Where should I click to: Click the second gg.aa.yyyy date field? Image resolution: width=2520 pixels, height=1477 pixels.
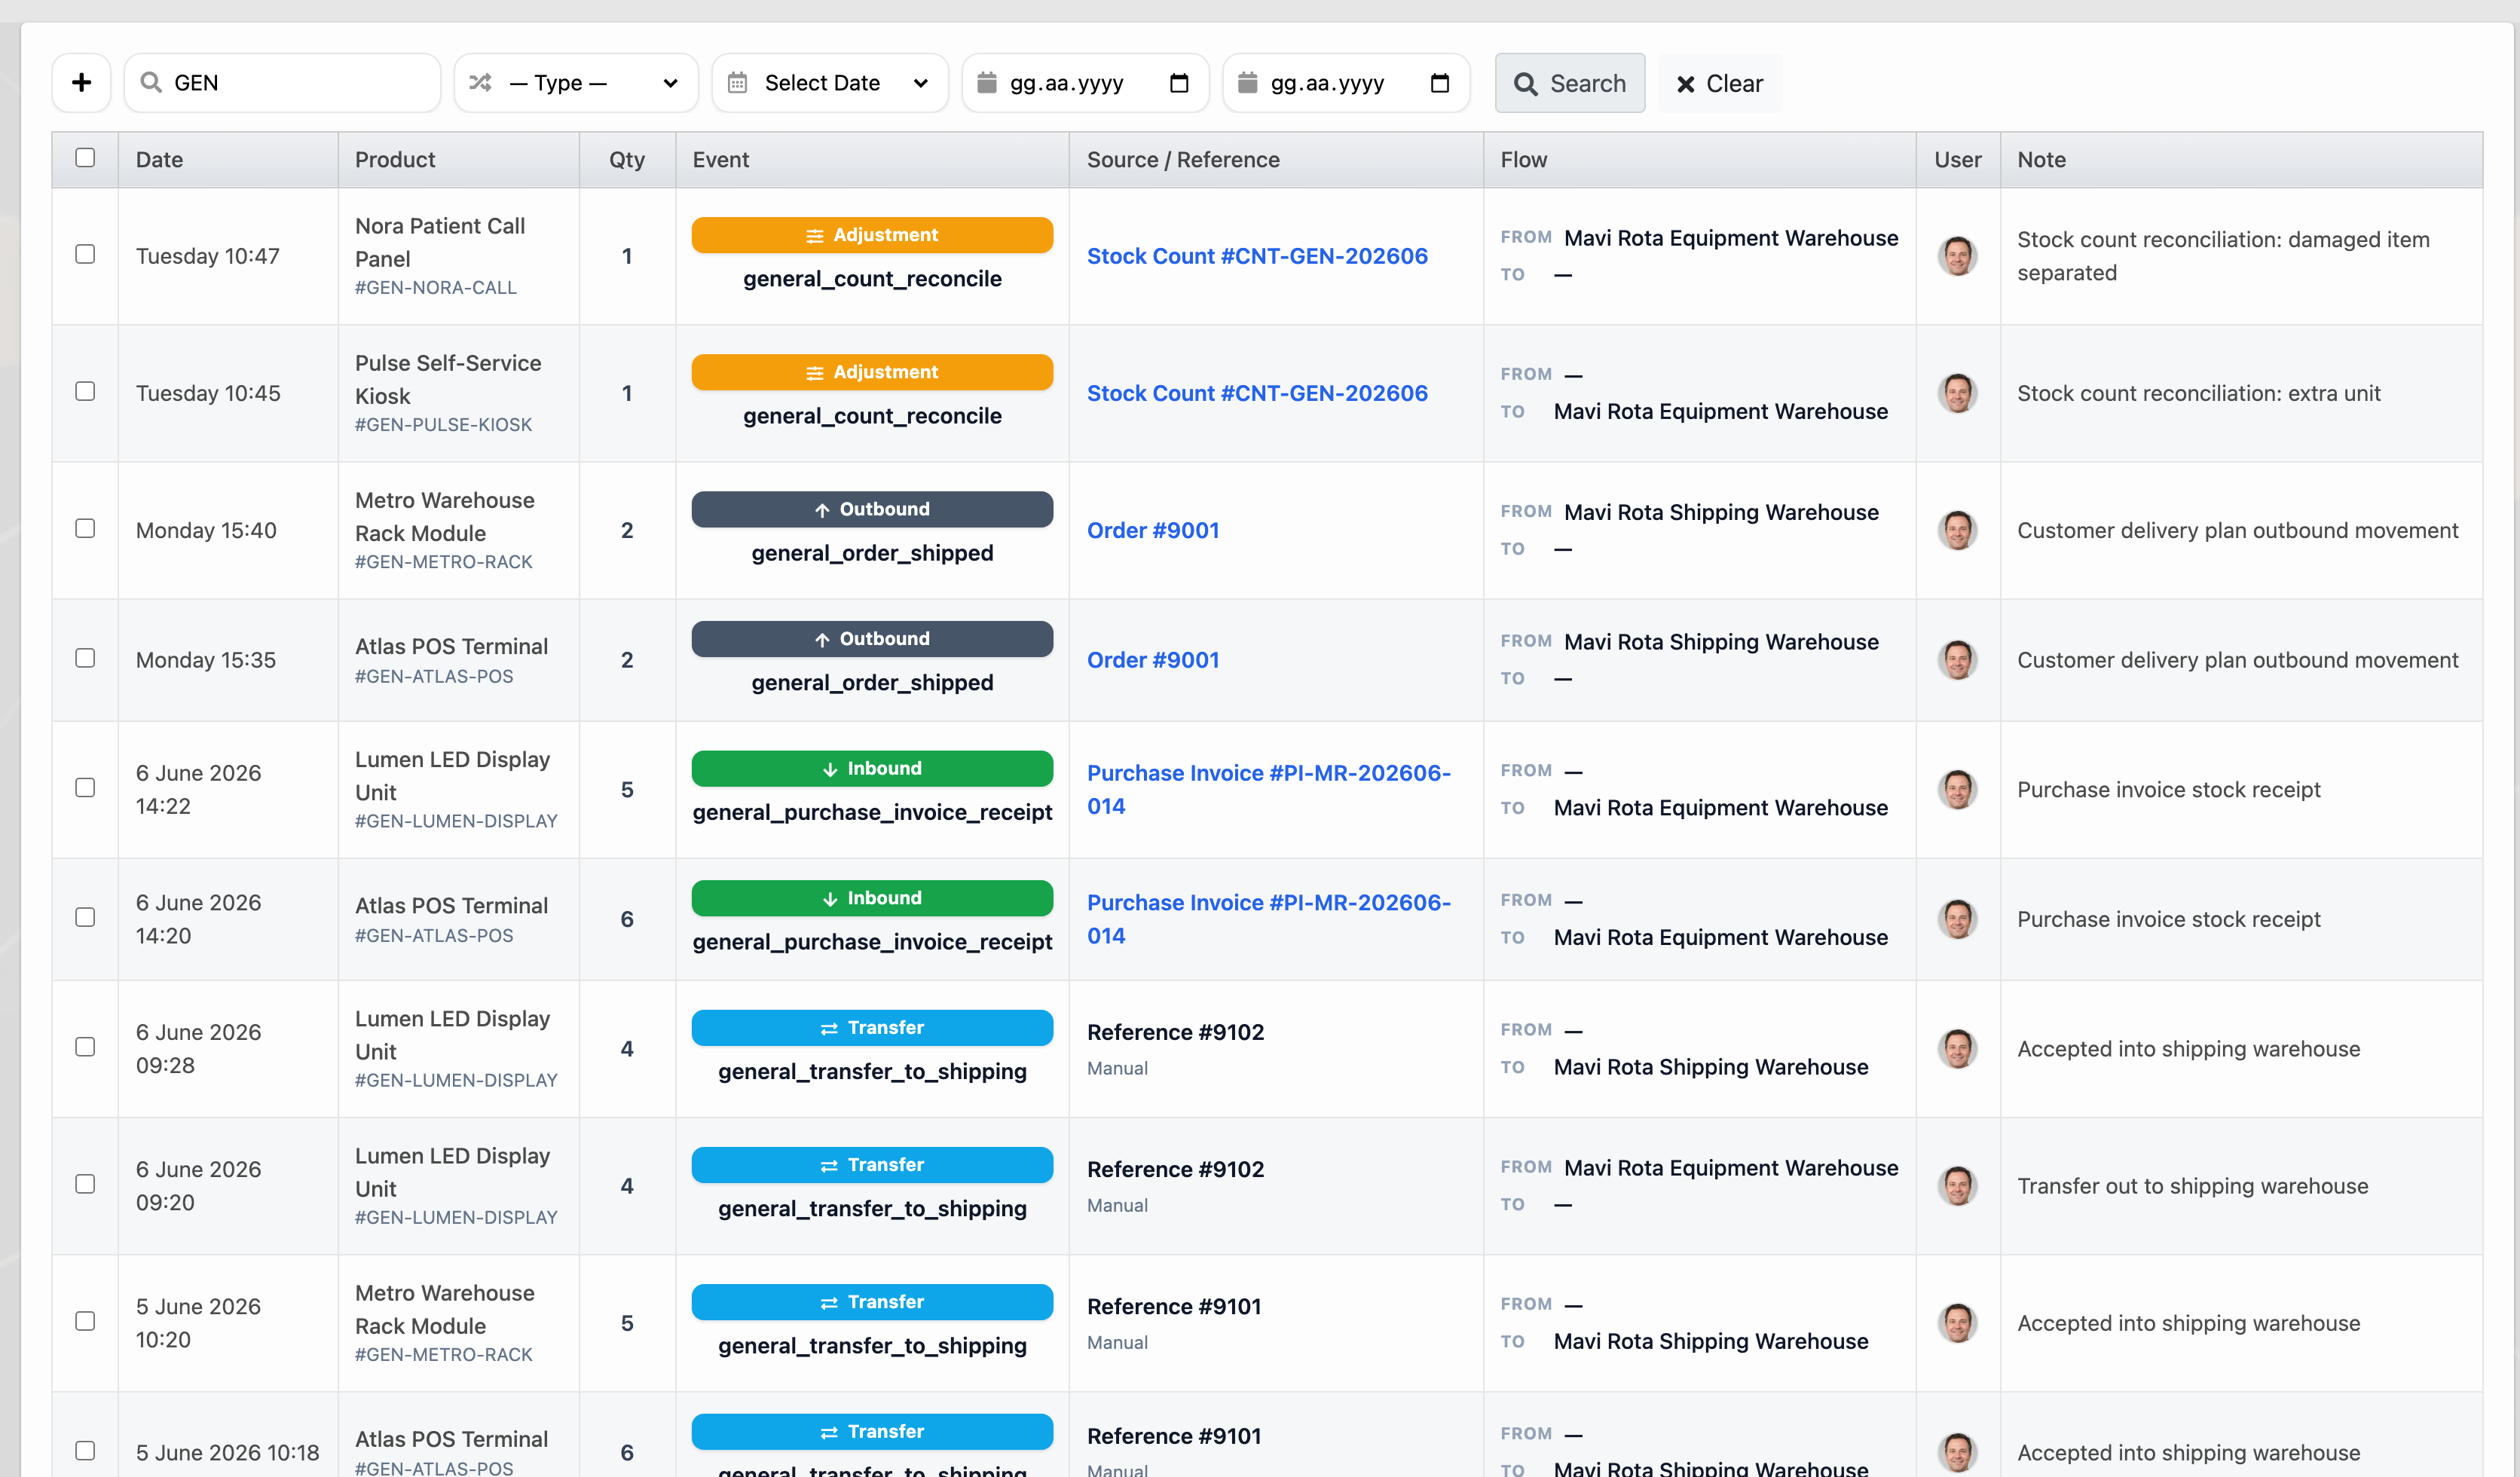(x=1346, y=83)
